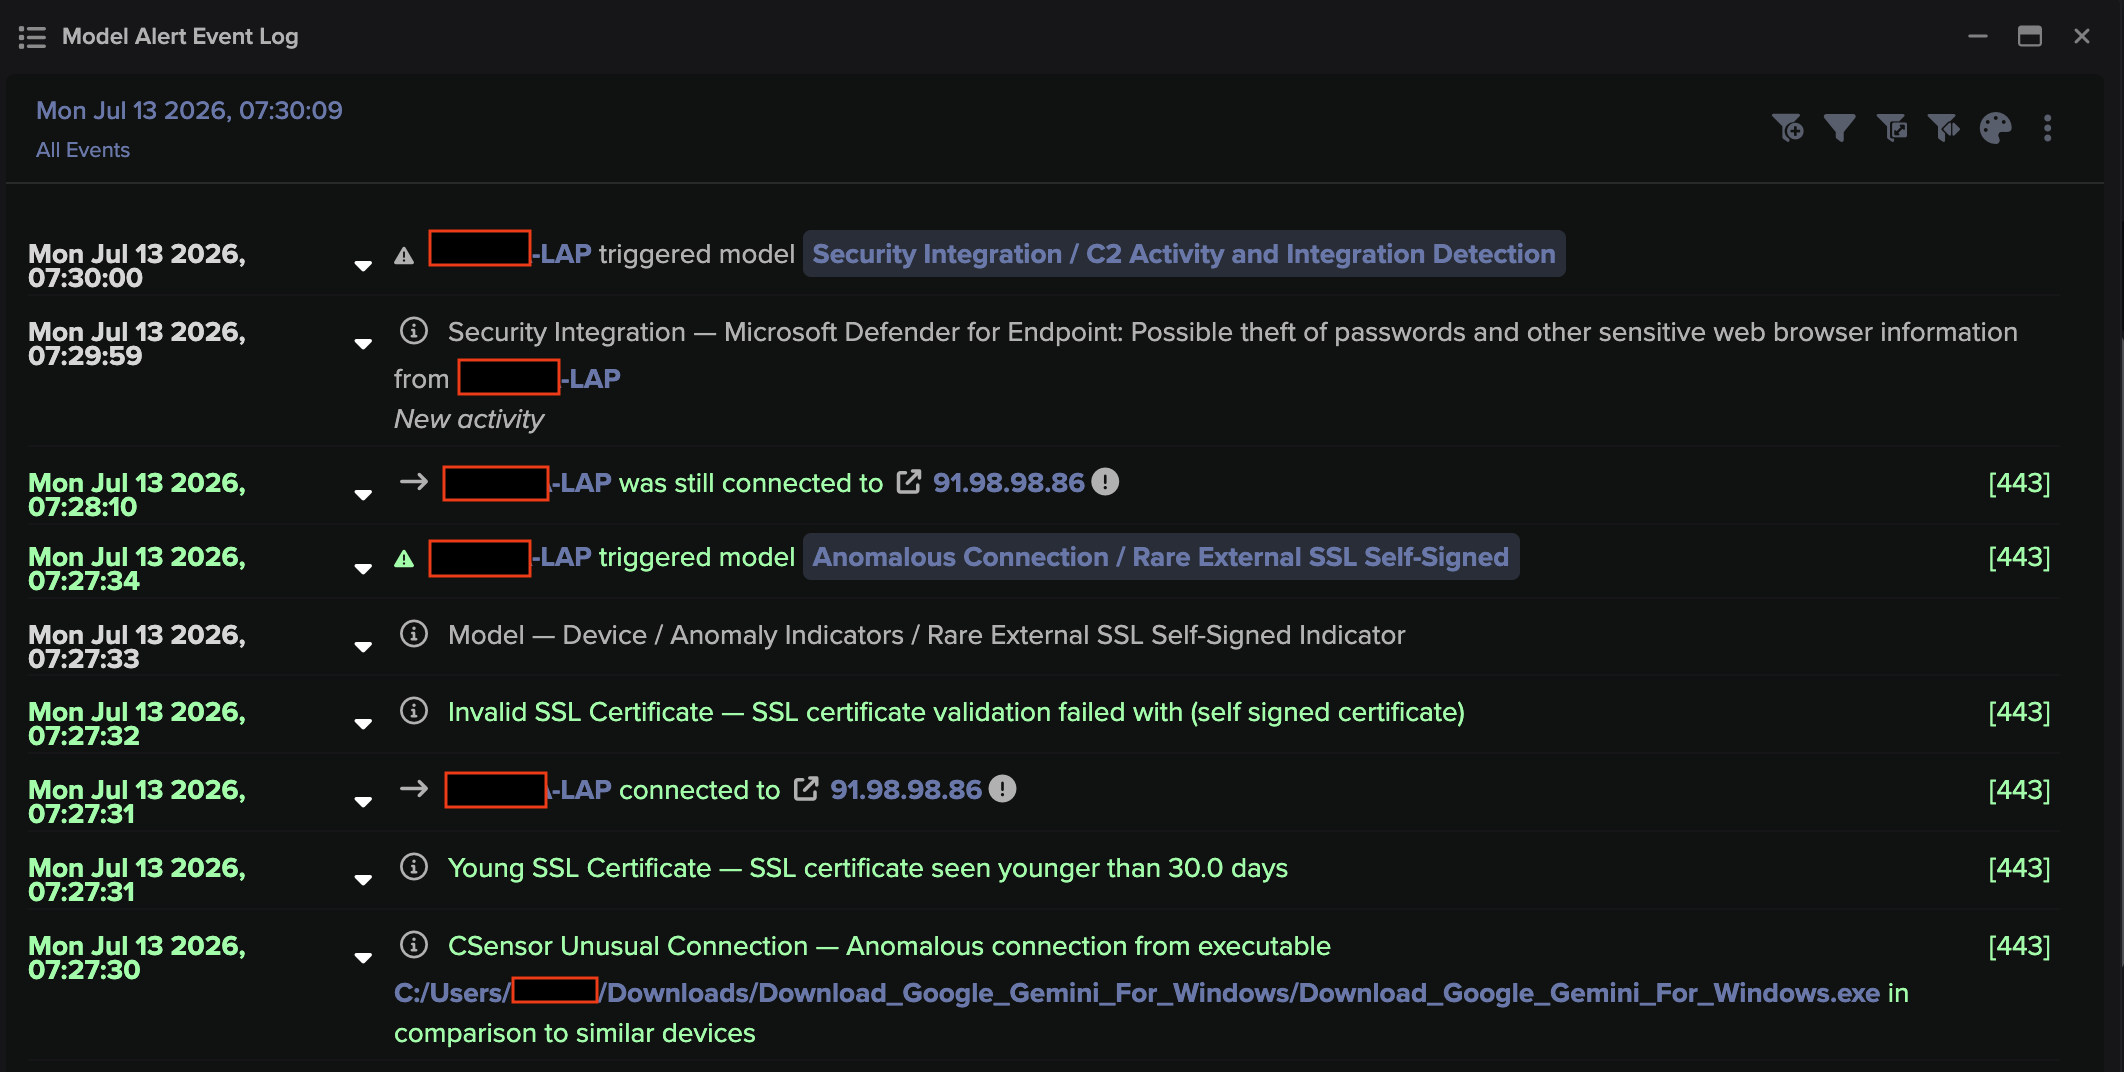Viewport: 2124px width, 1072px height.
Task: Open external link icon on 07:27:31 connection row
Action: point(806,789)
